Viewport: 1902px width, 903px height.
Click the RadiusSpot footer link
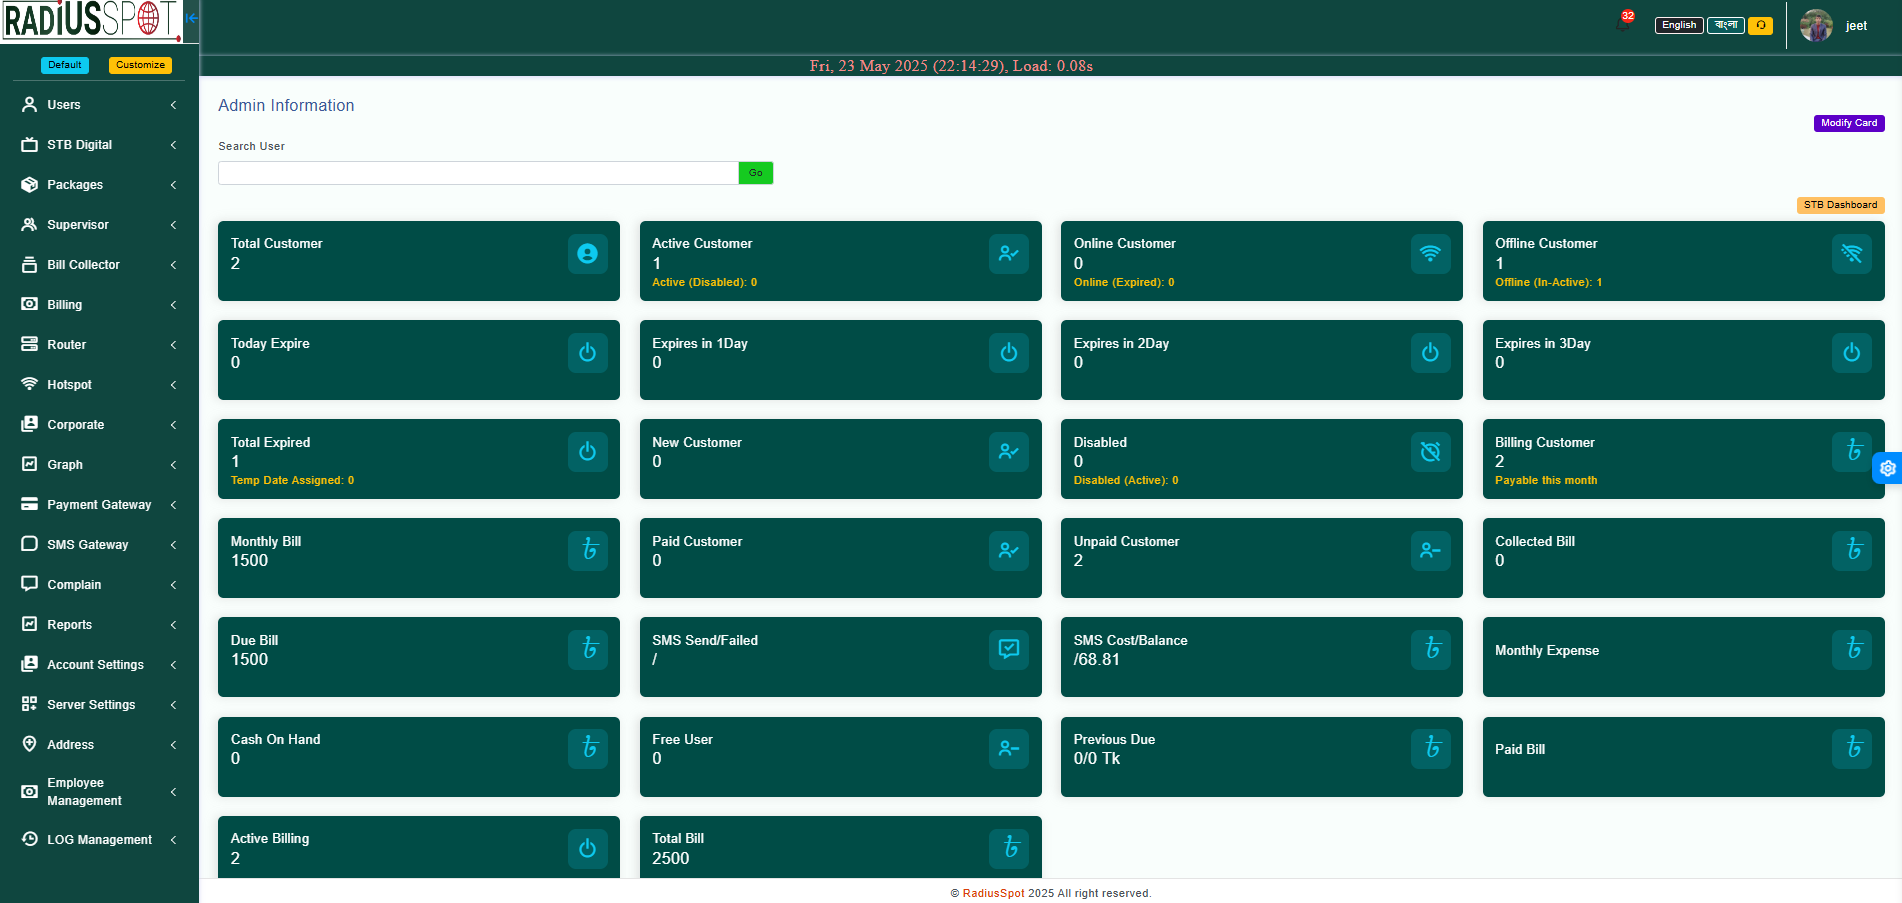coord(993,894)
